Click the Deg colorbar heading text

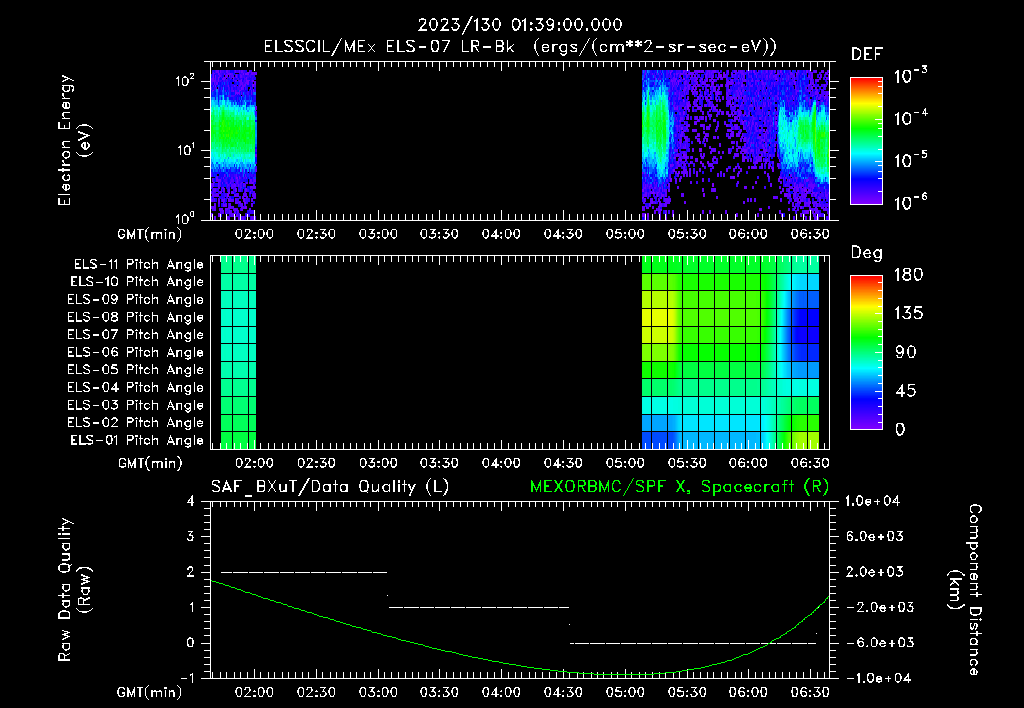tap(867, 253)
